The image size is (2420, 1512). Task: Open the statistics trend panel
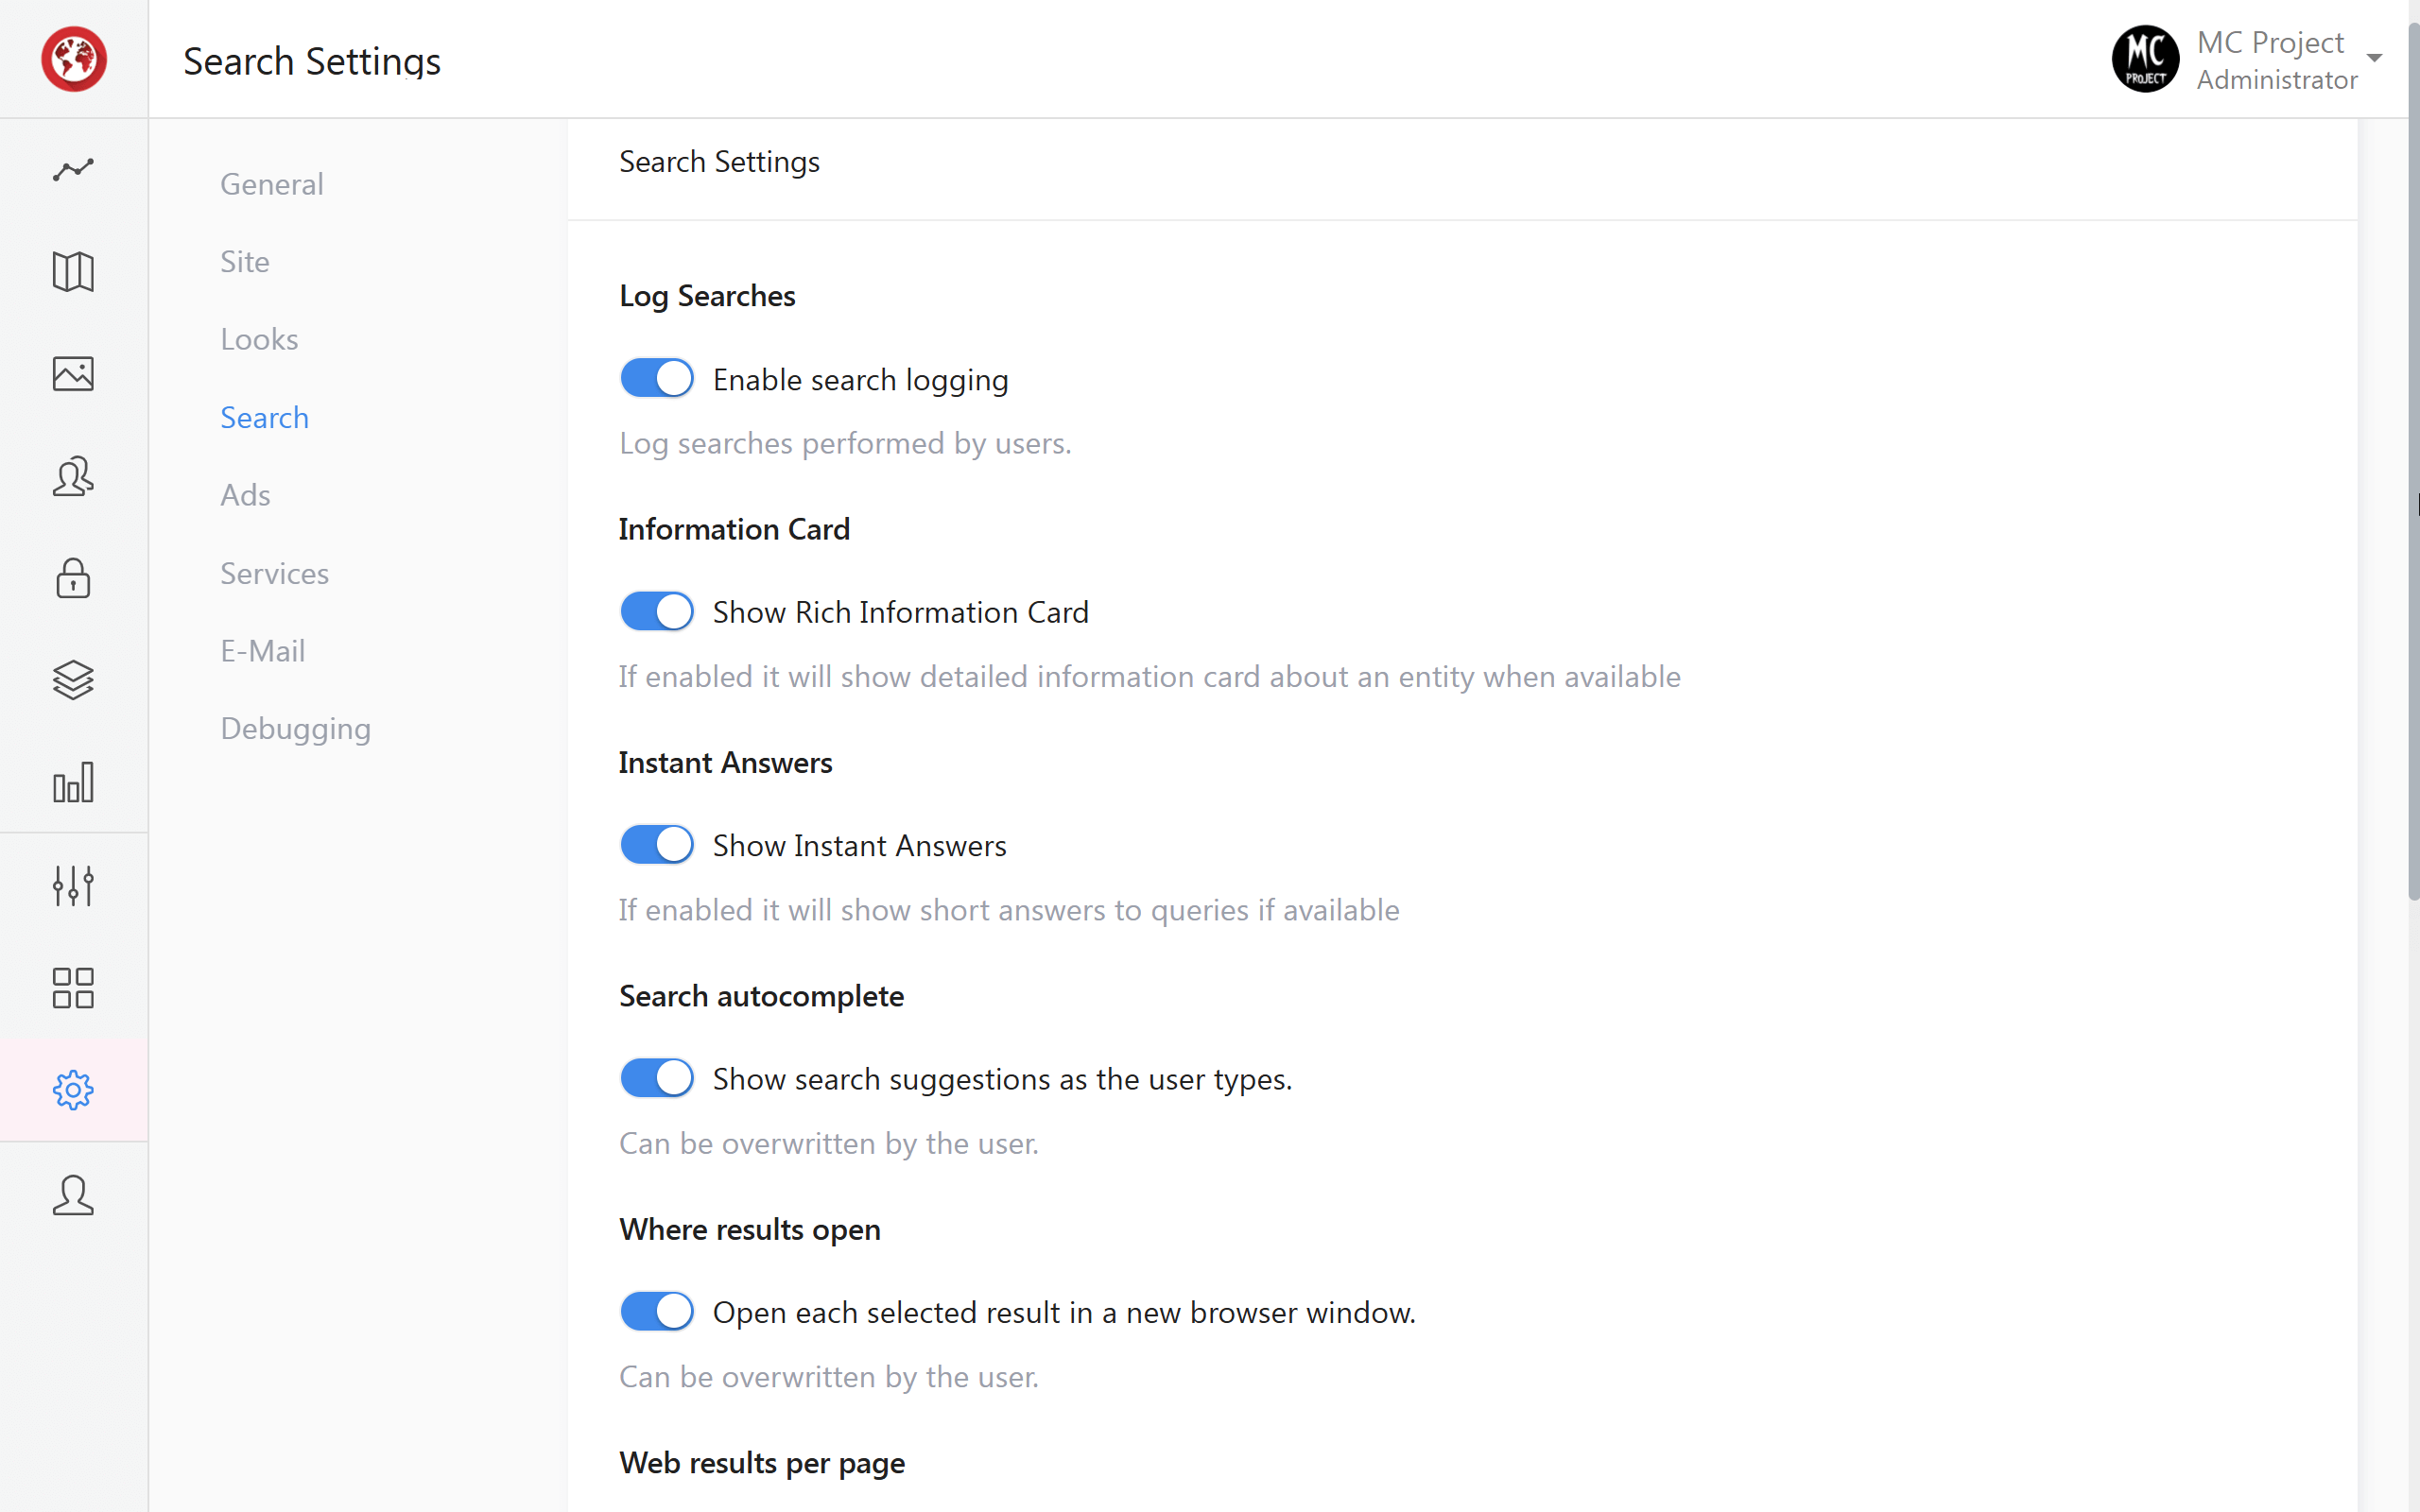[73, 170]
